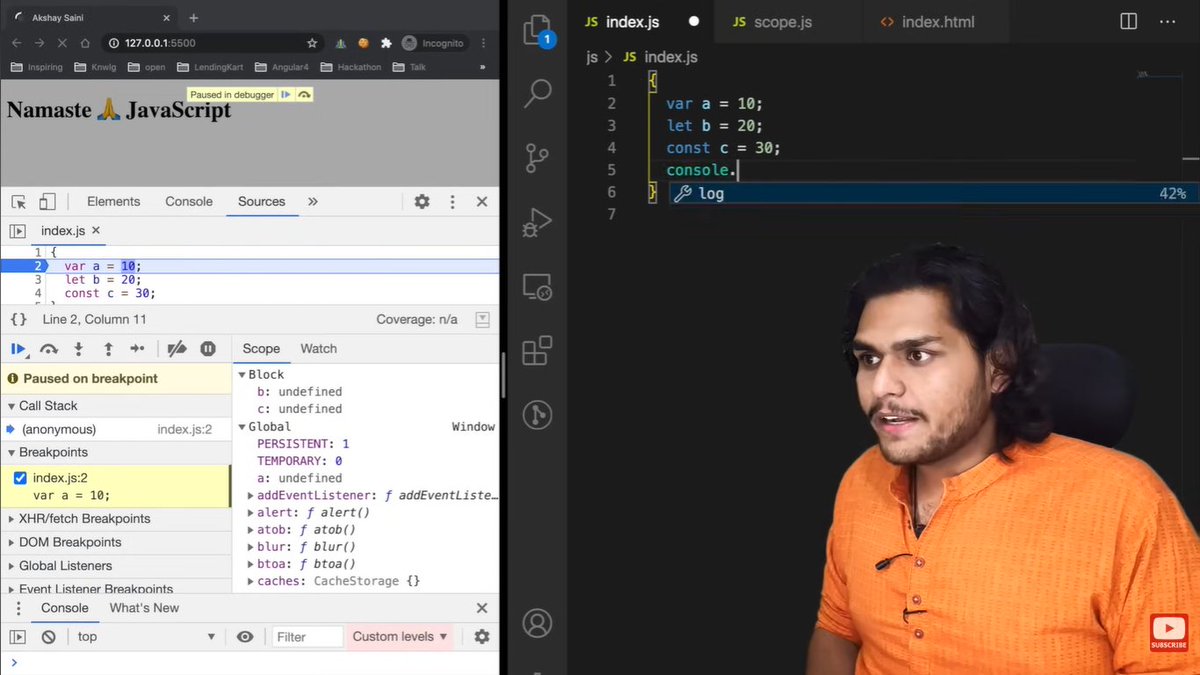The height and width of the screenshot is (675, 1200).
Task: Open Remote Explorer in activity bar
Action: tap(538, 288)
